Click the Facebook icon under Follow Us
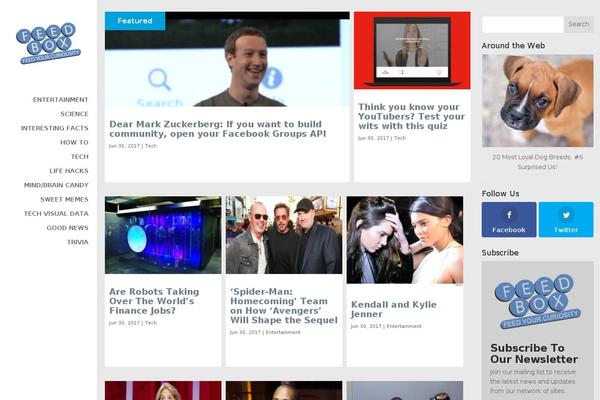The image size is (600, 400). [x=509, y=215]
